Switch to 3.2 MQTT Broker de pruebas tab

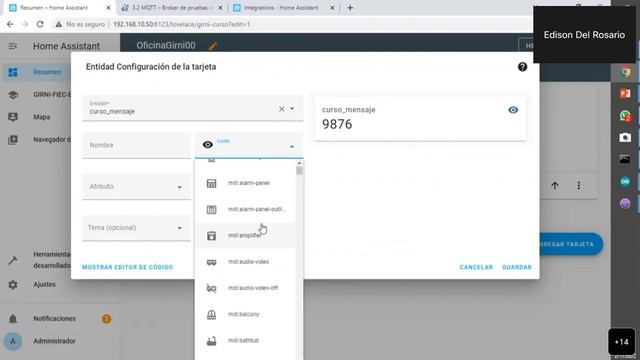pos(171,8)
